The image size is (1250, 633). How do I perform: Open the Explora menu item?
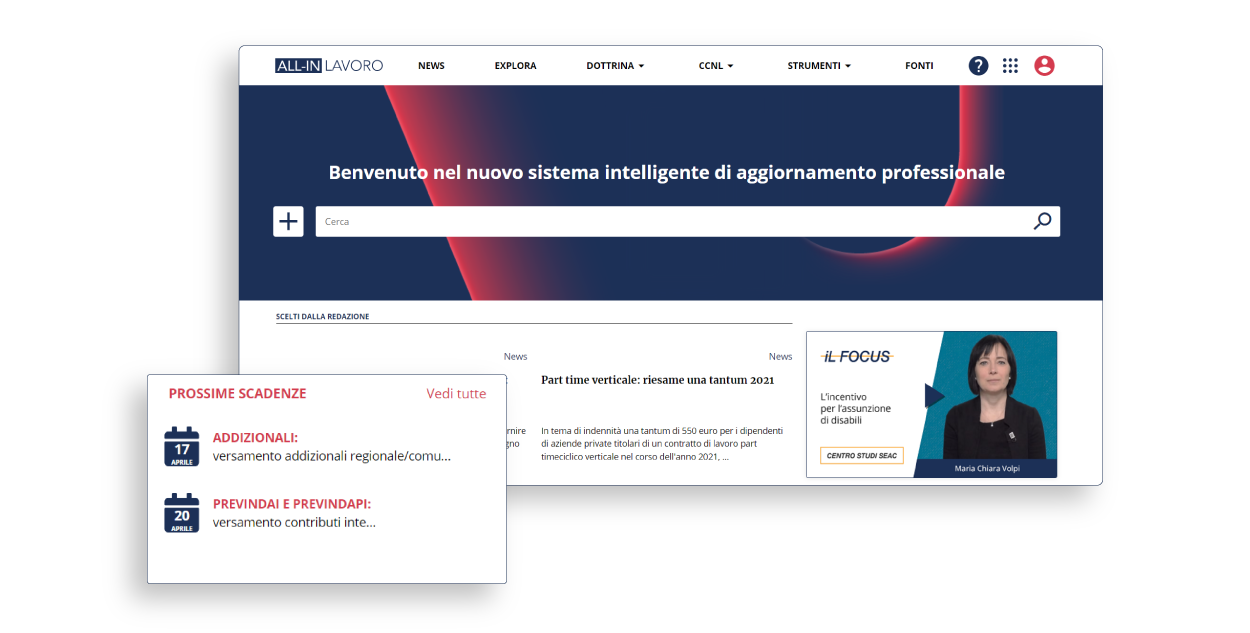(x=515, y=66)
